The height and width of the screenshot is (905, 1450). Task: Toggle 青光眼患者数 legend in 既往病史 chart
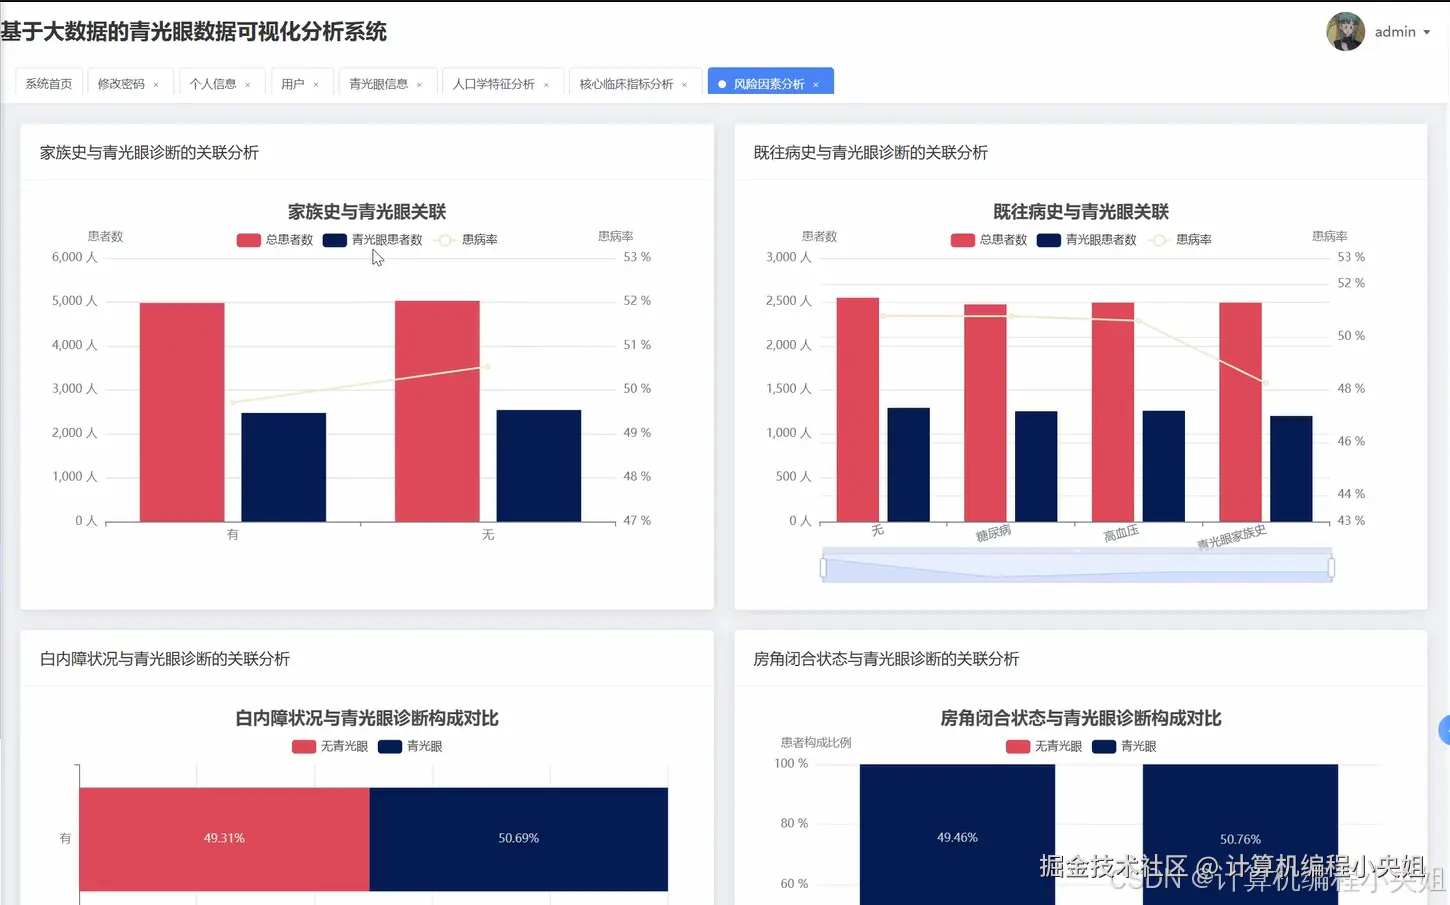(1085, 240)
